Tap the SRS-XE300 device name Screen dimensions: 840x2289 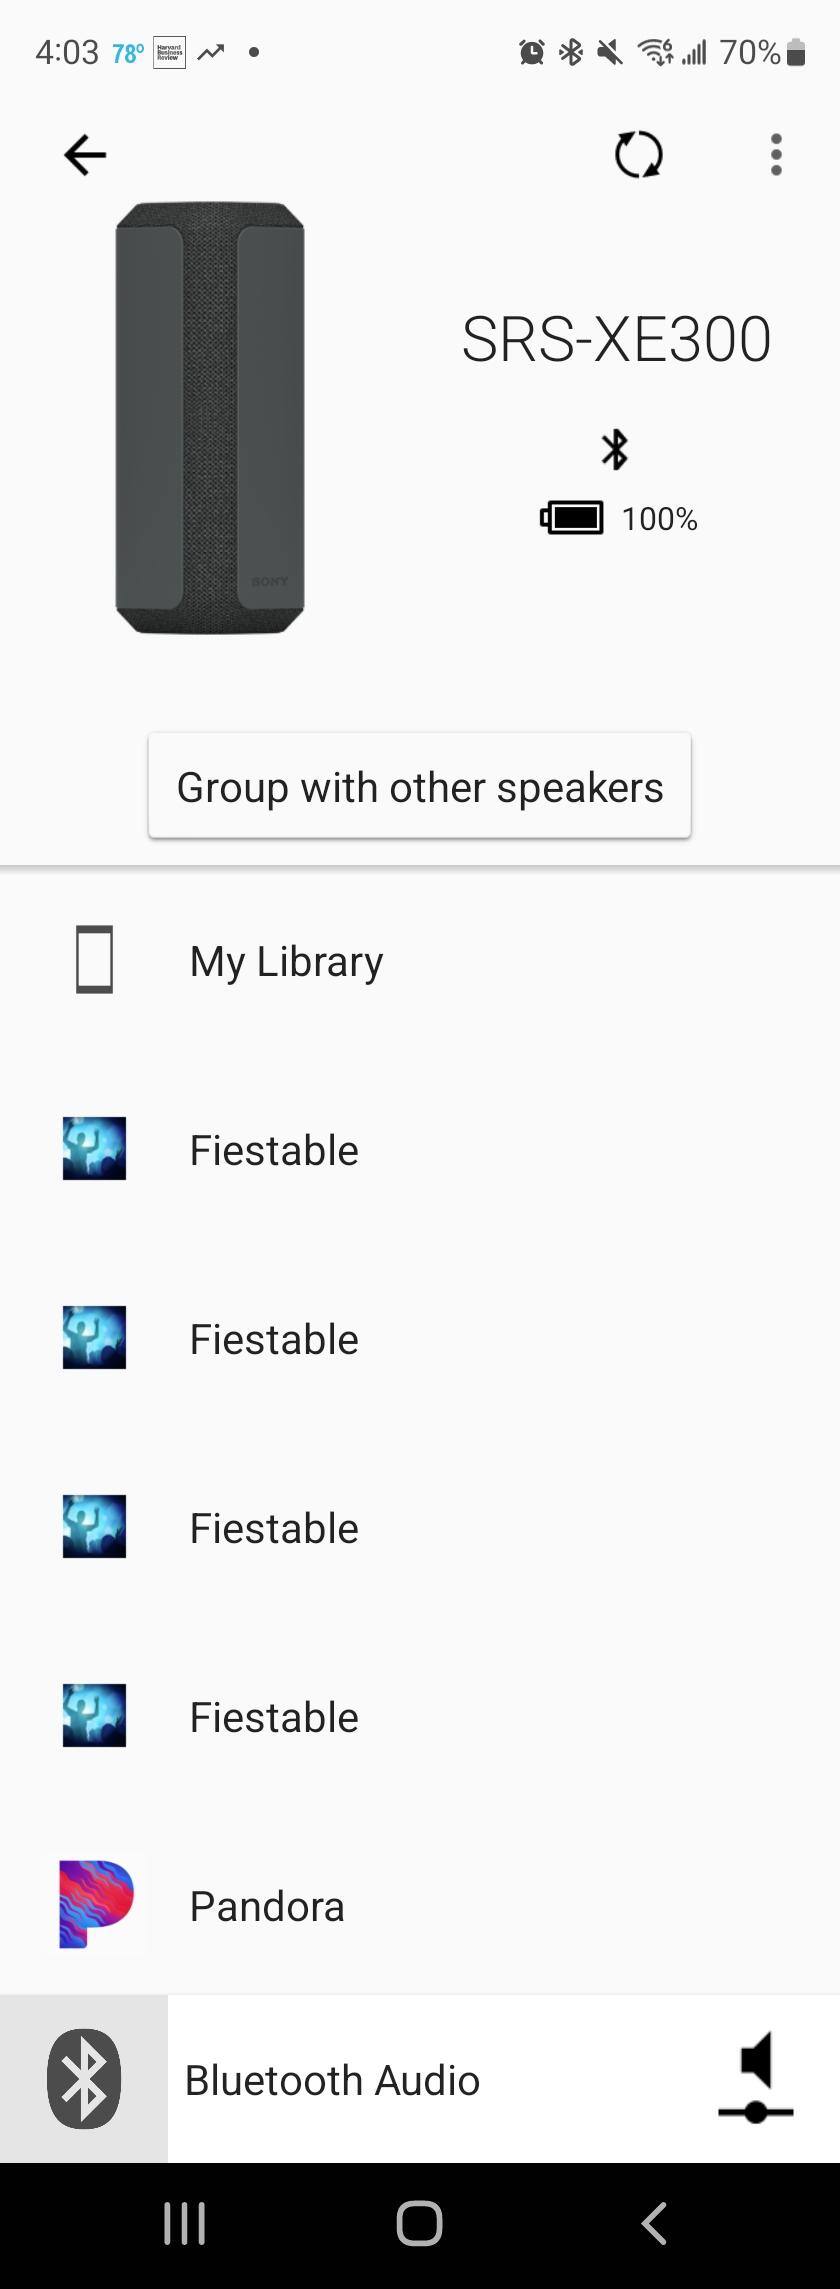(x=616, y=340)
